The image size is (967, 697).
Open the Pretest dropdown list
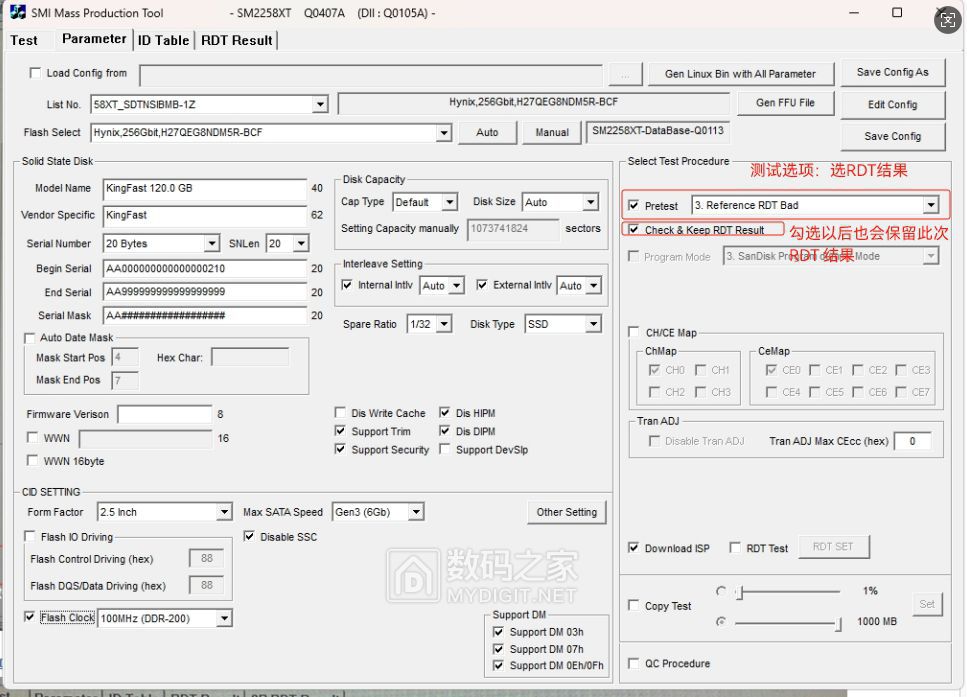point(930,205)
